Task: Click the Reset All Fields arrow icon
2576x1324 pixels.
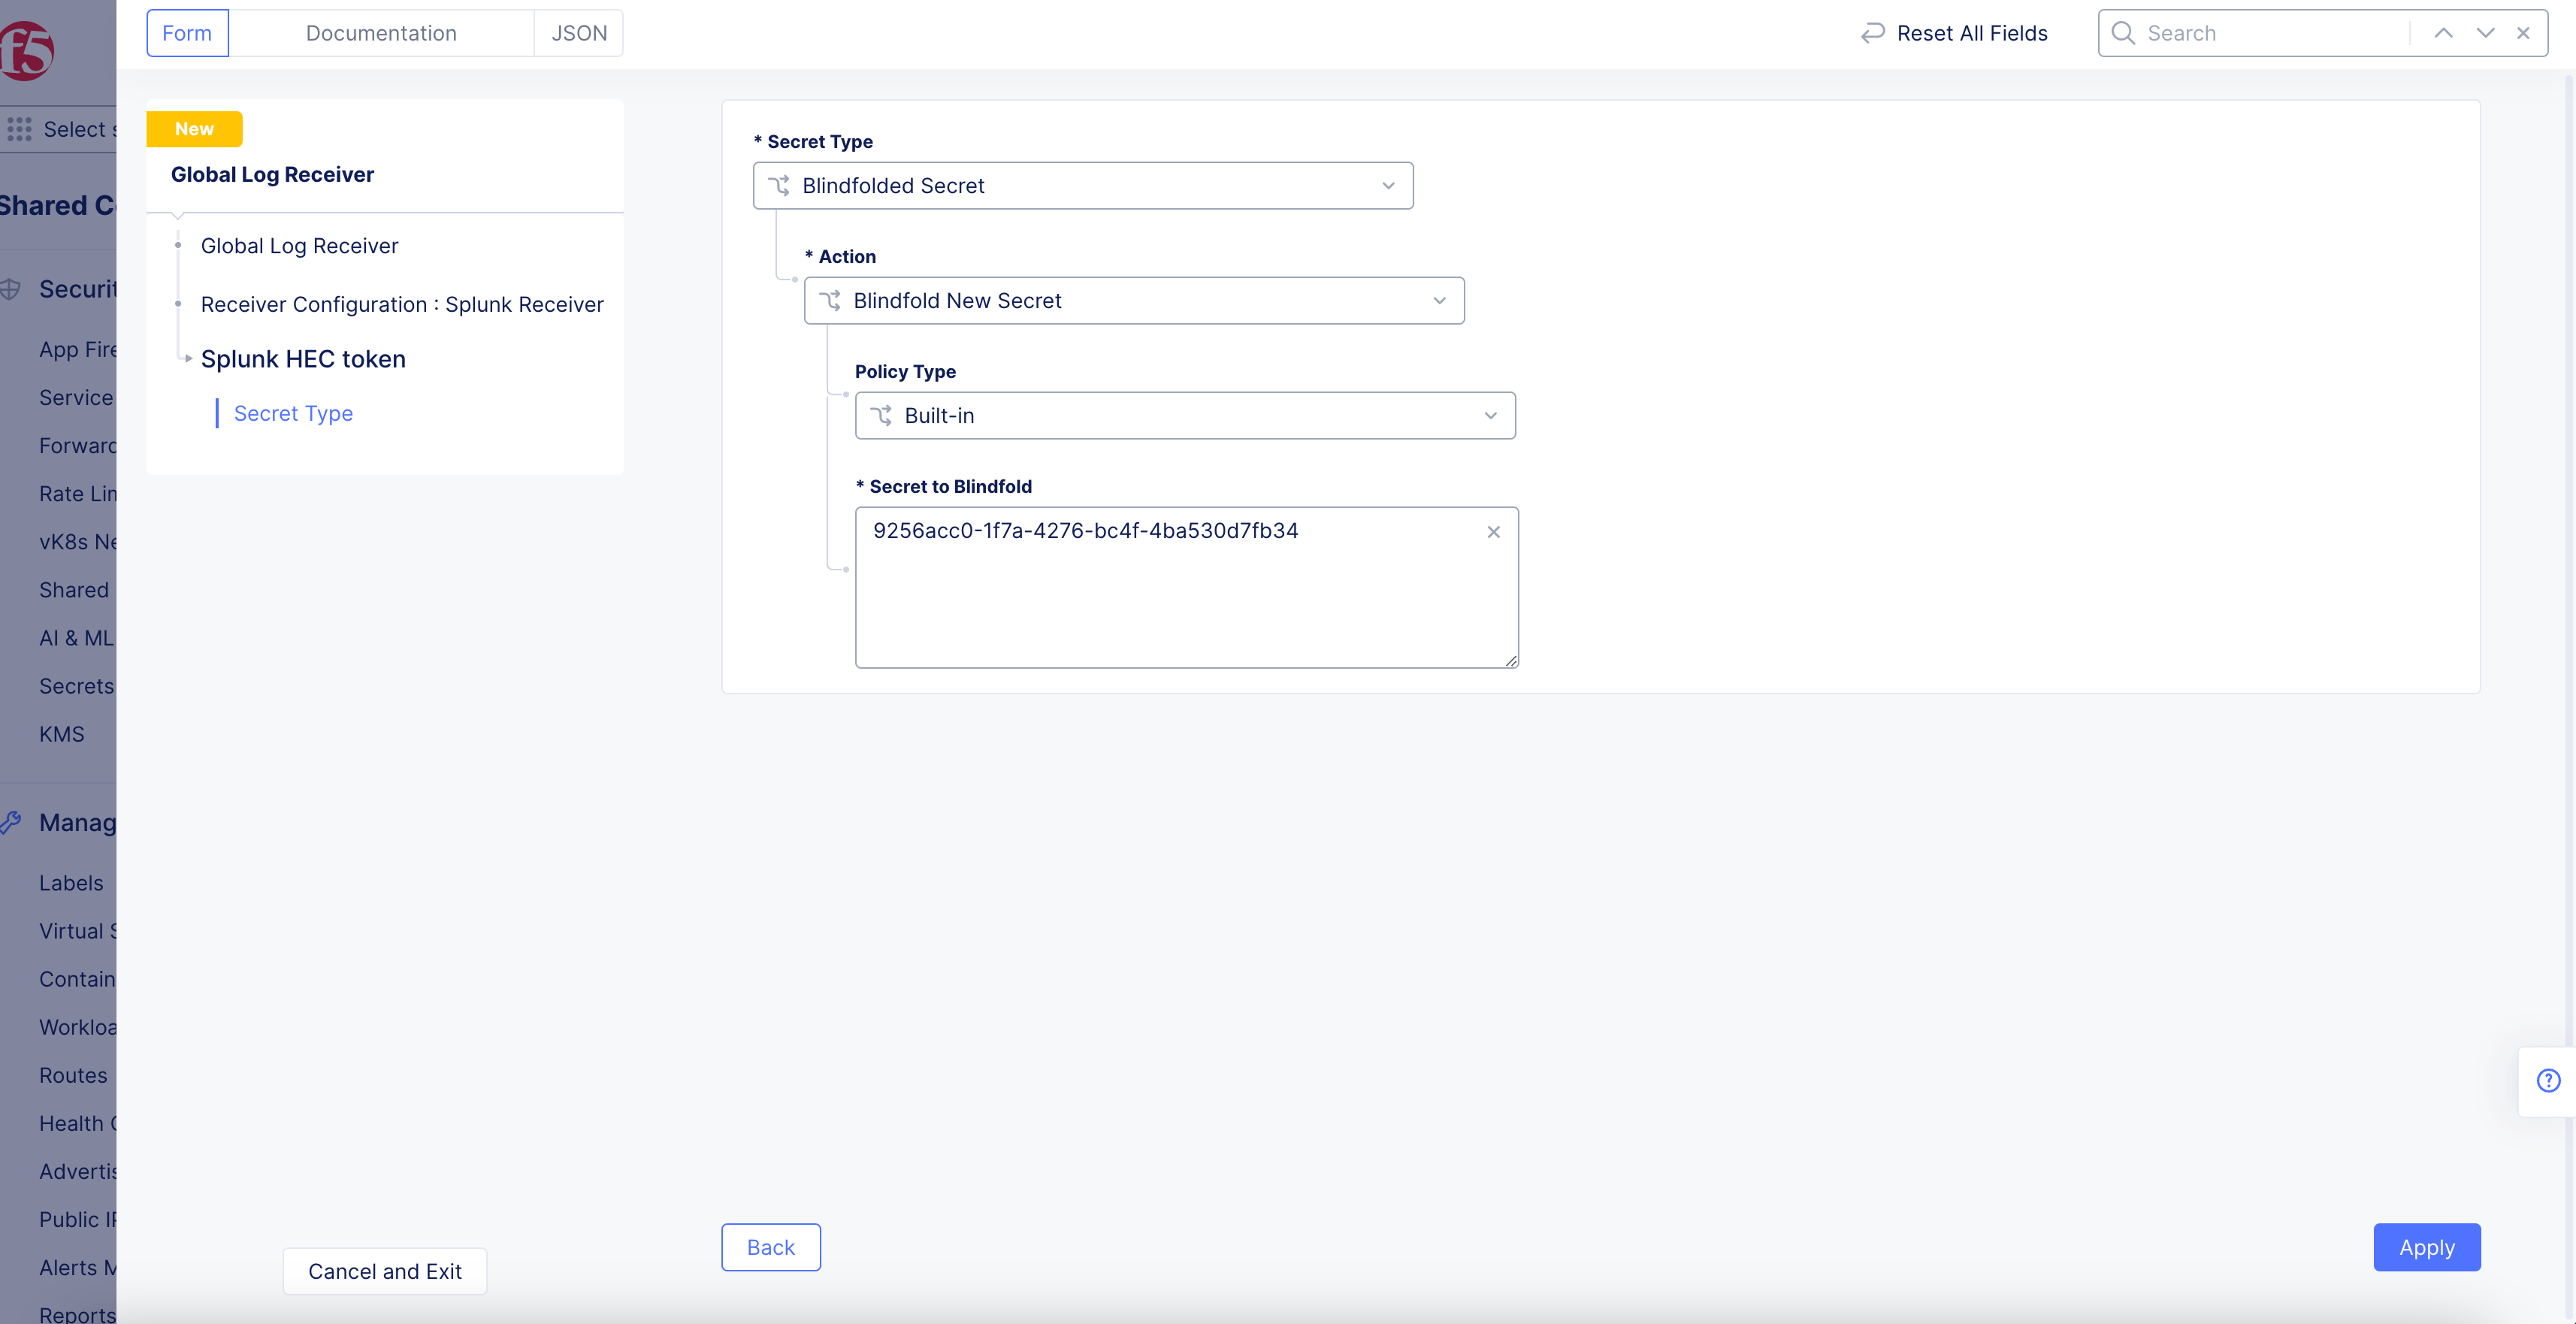Action: tap(1872, 33)
